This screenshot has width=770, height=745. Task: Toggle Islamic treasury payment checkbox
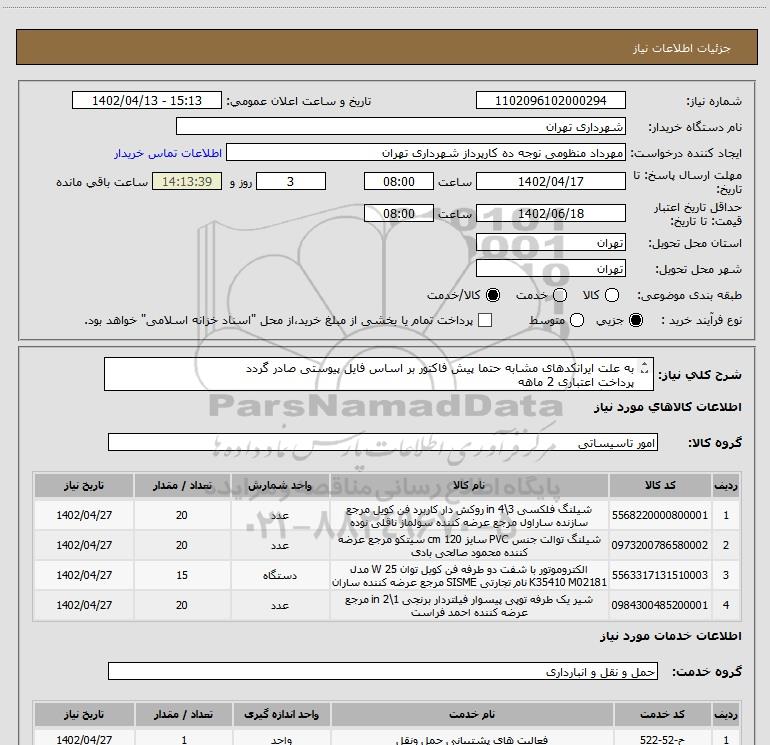pos(485,320)
